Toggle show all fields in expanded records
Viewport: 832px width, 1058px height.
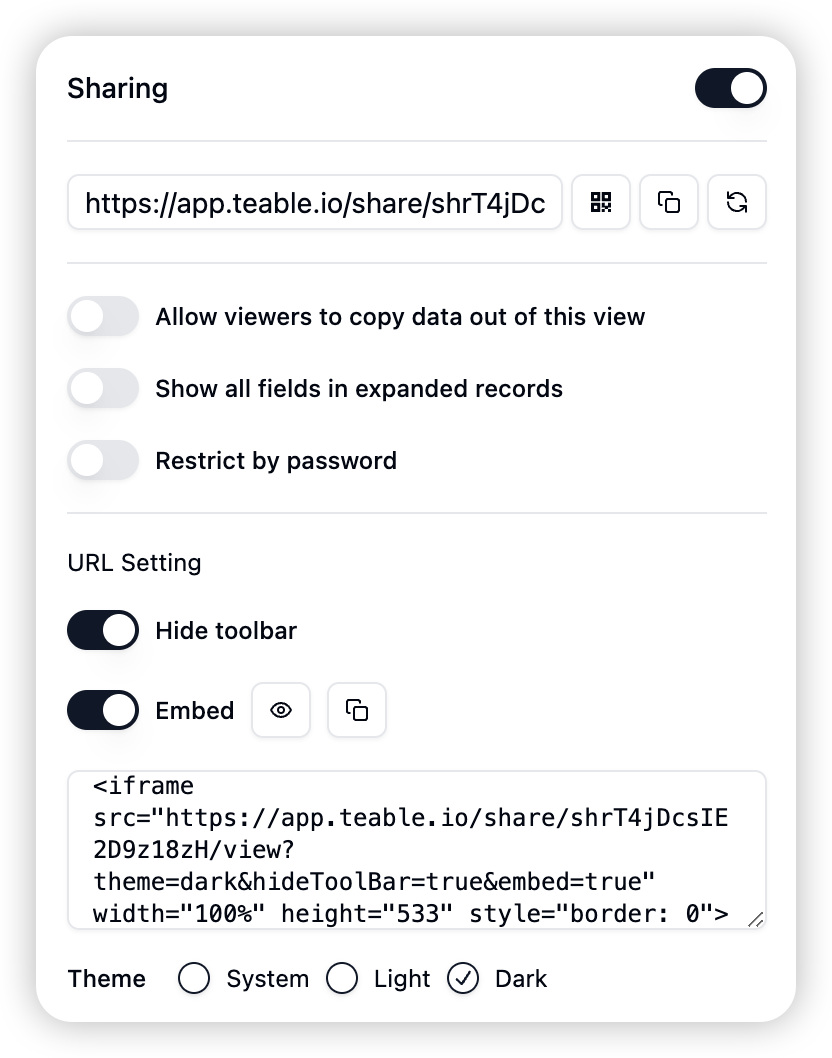pyautogui.click(x=103, y=388)
